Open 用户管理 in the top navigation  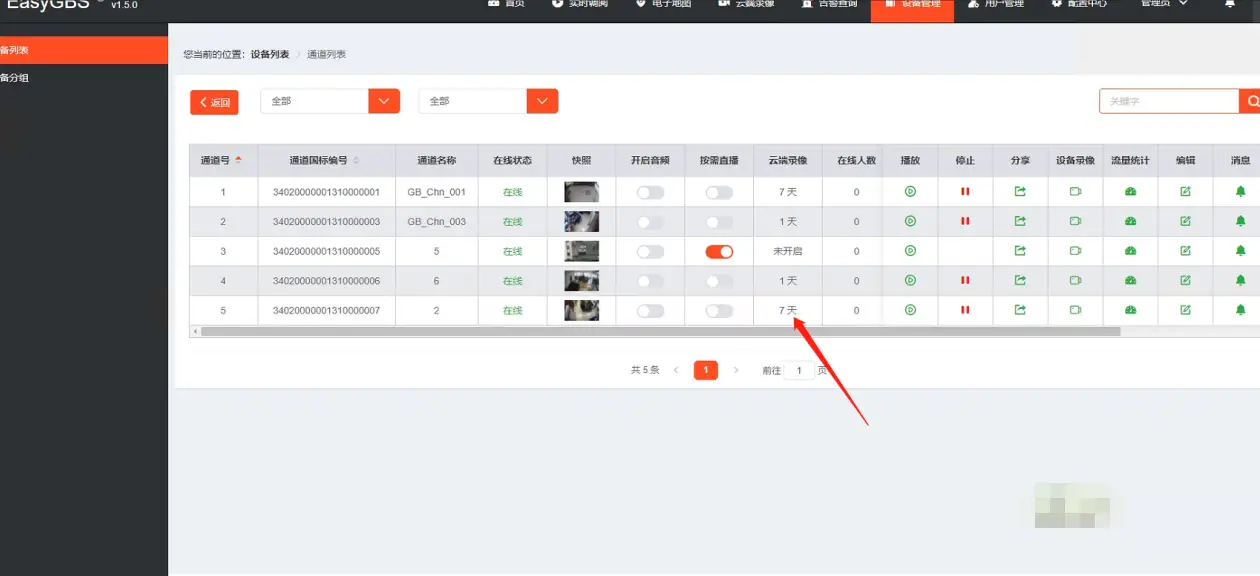tap(996, 5)
